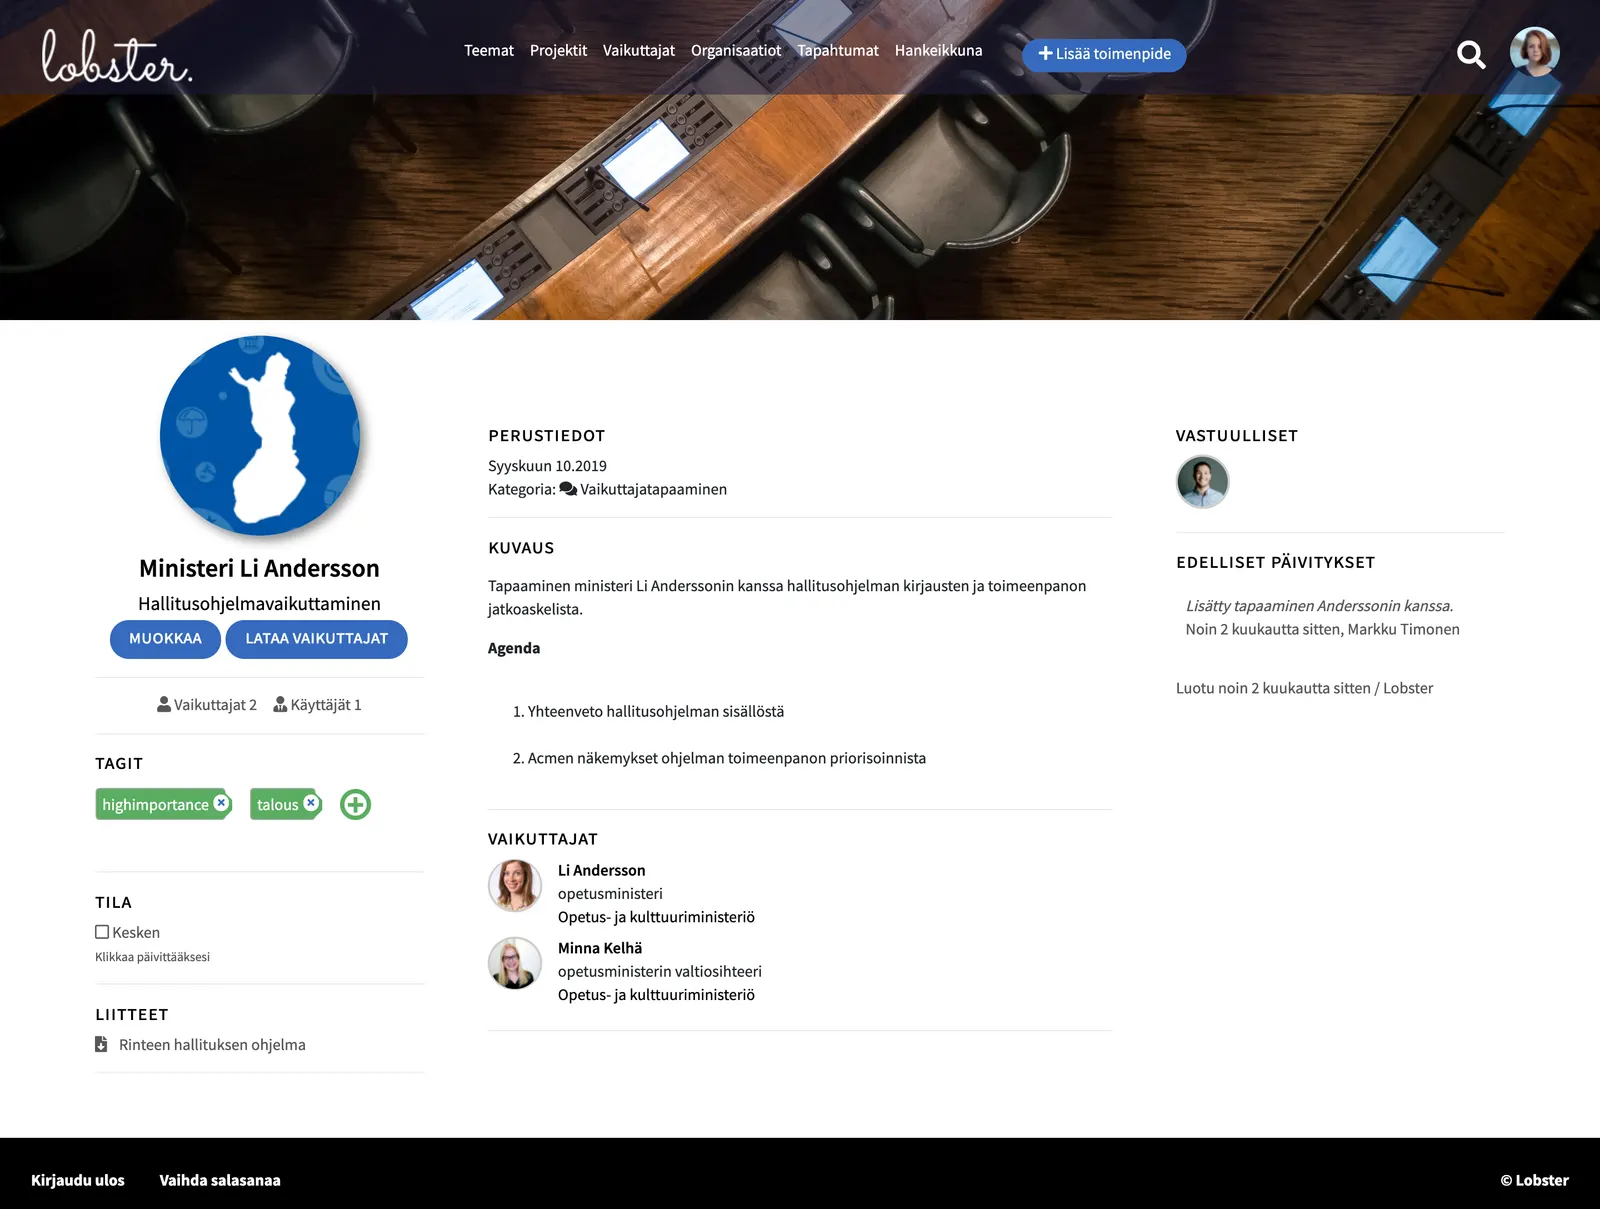Click agenda item Acmen näkemykset ohjelman toimeenpanon
This screenshot has width=1600, height=1209.
(x=727, y=758)
